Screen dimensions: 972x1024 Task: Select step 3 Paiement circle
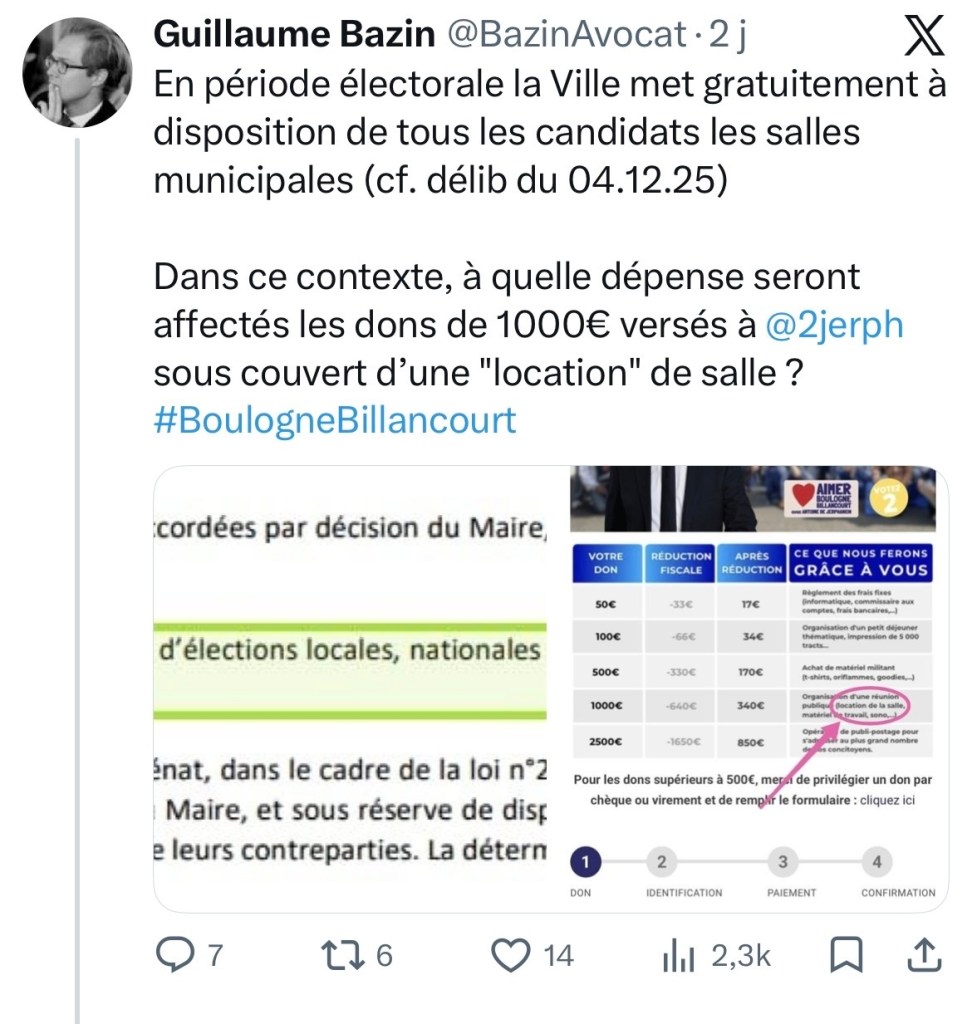(x=783, y=860)
